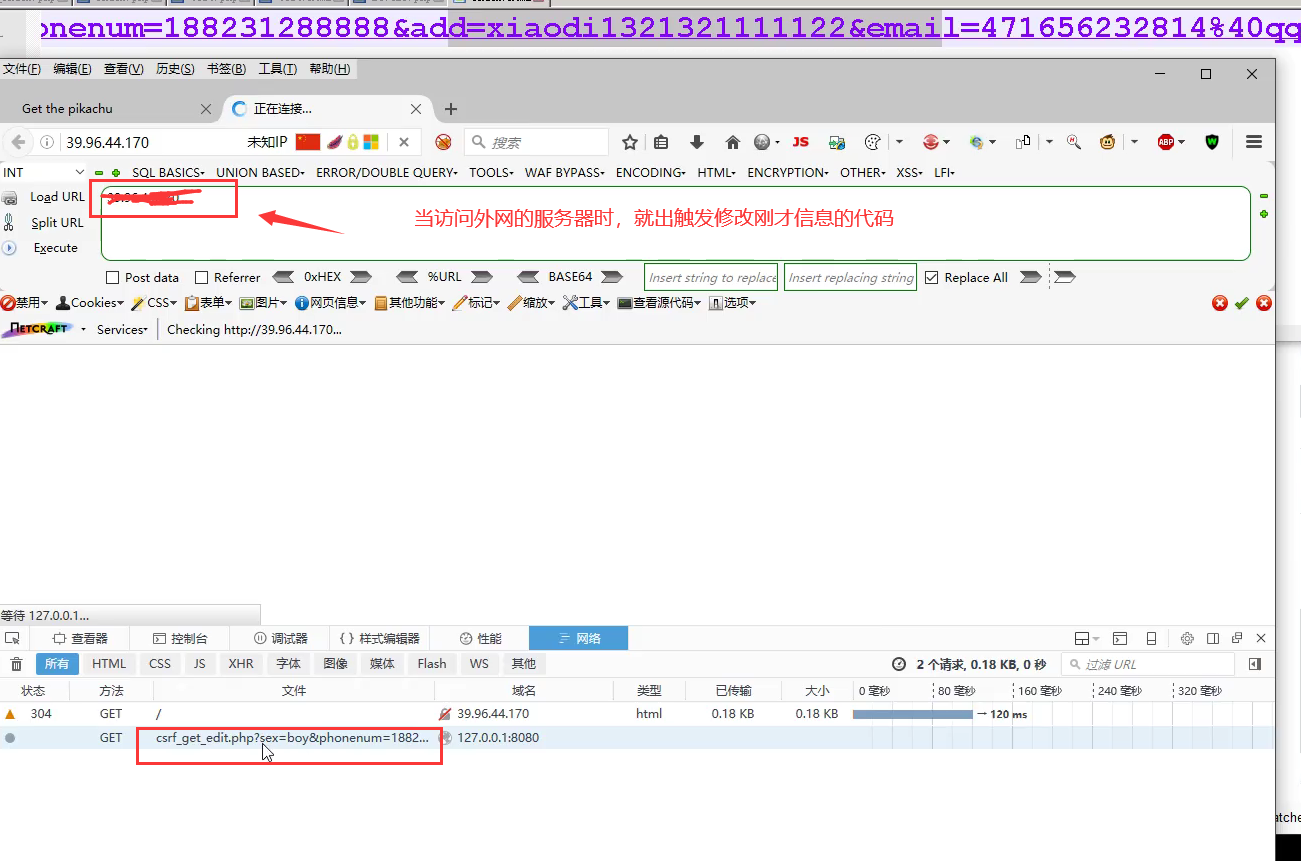Click the HackBar green plus icon

116,173
